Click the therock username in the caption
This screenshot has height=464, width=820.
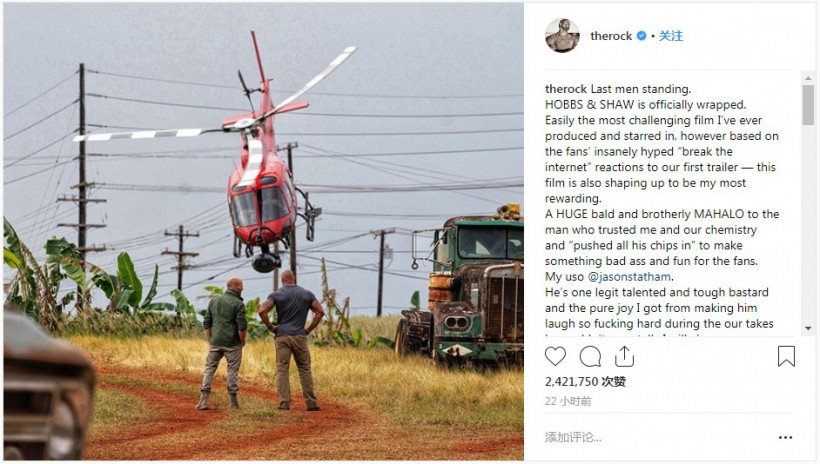[x=566, y=89]
